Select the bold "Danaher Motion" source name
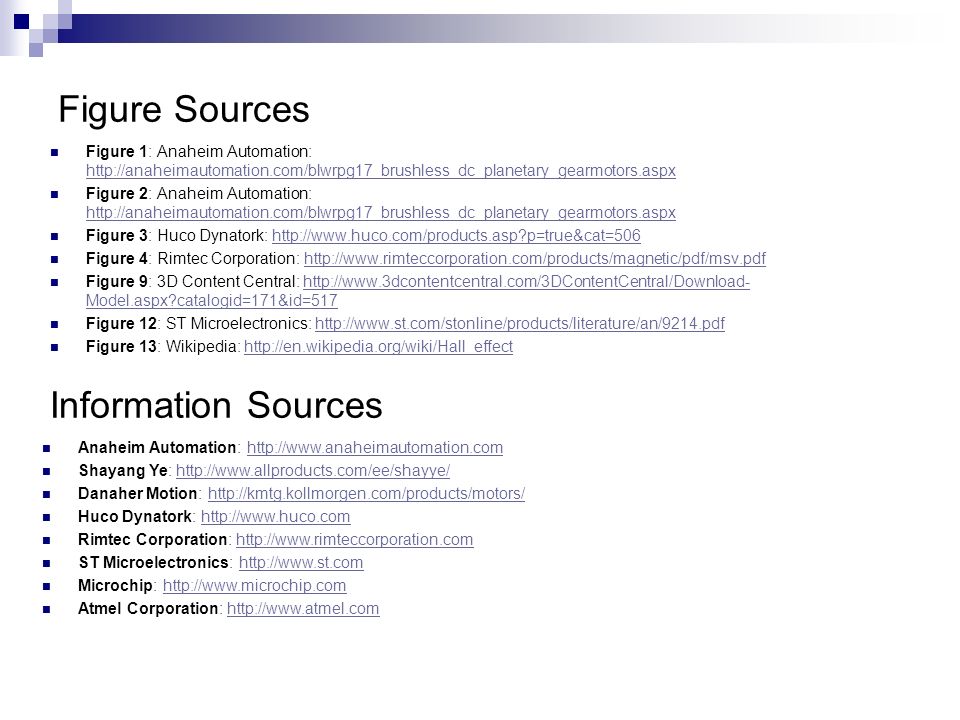Image resolution: width=960 pixels, height=720 pixels. point(138,494)
